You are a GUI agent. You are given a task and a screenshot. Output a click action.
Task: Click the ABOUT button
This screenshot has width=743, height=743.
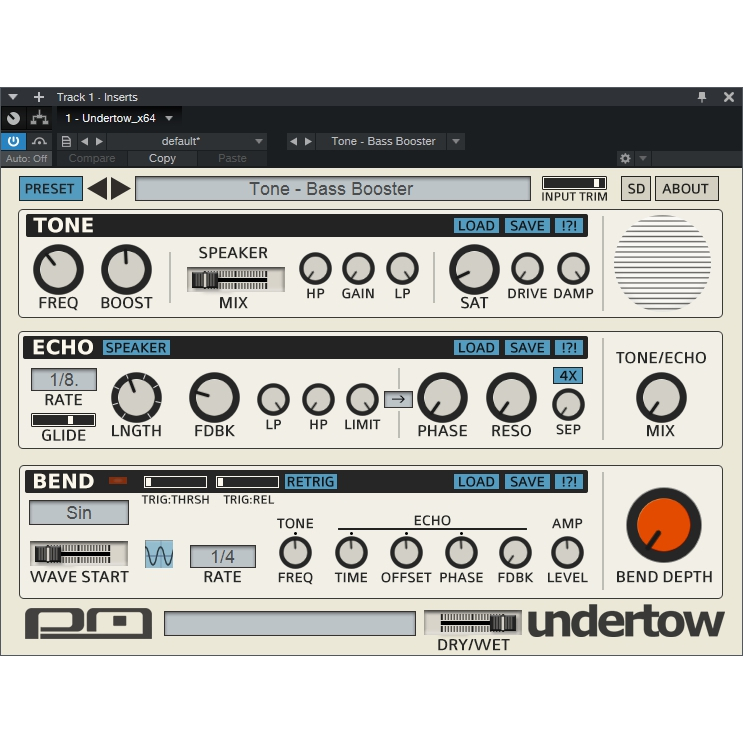click(685, 189)
